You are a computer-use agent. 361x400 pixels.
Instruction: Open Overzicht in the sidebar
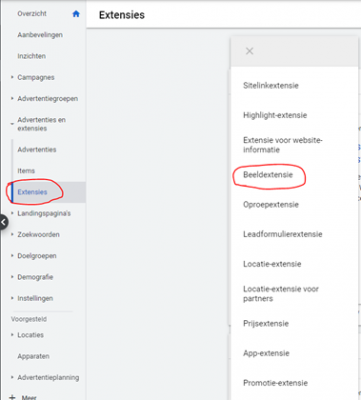[x=32, y=14]
